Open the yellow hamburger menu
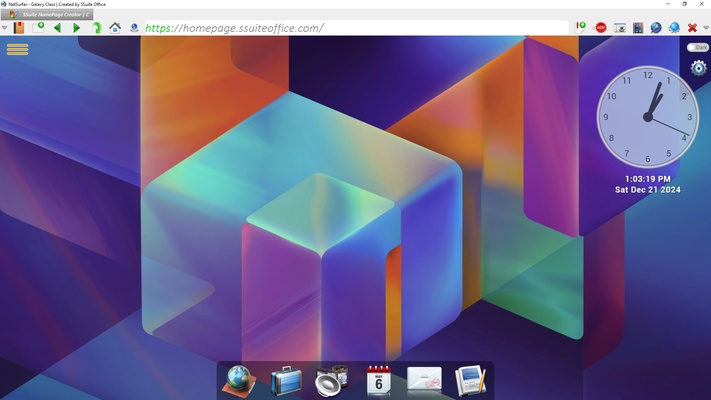711x400 pixels. tap(17, 49)
